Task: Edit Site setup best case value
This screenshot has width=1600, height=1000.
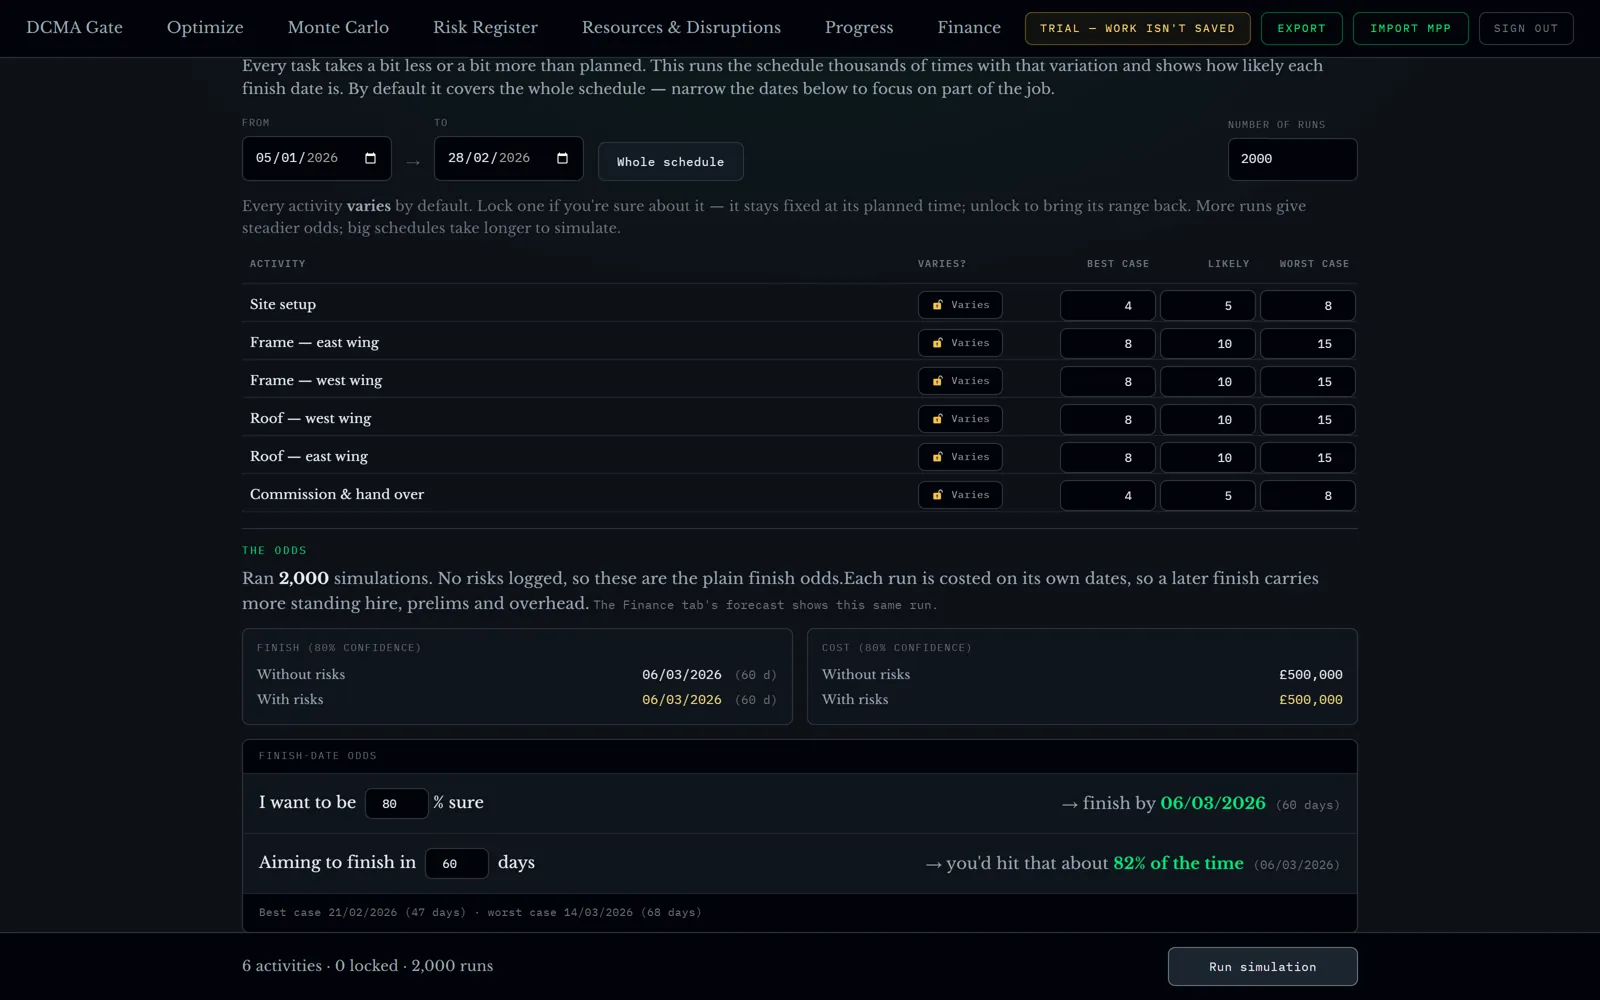Action: pyautogui.click(x=1107, y=305)
